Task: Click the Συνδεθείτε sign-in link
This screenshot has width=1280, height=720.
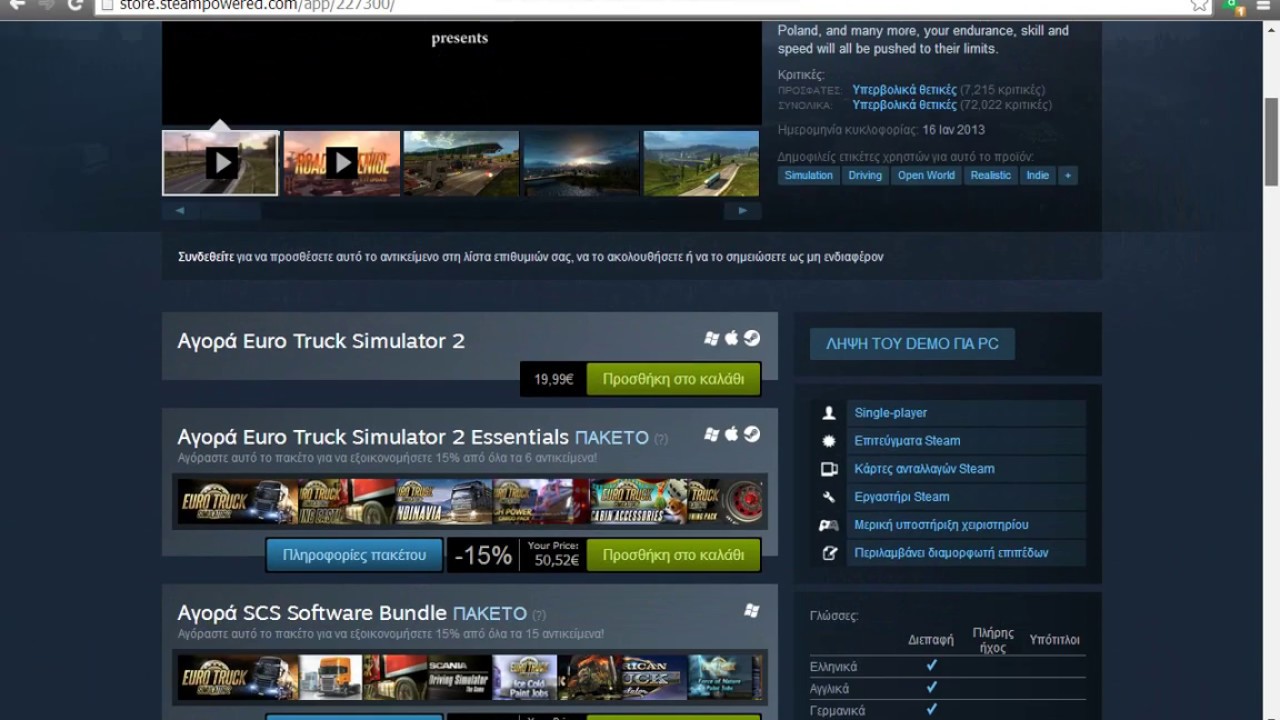Action: tap(207, 257)
